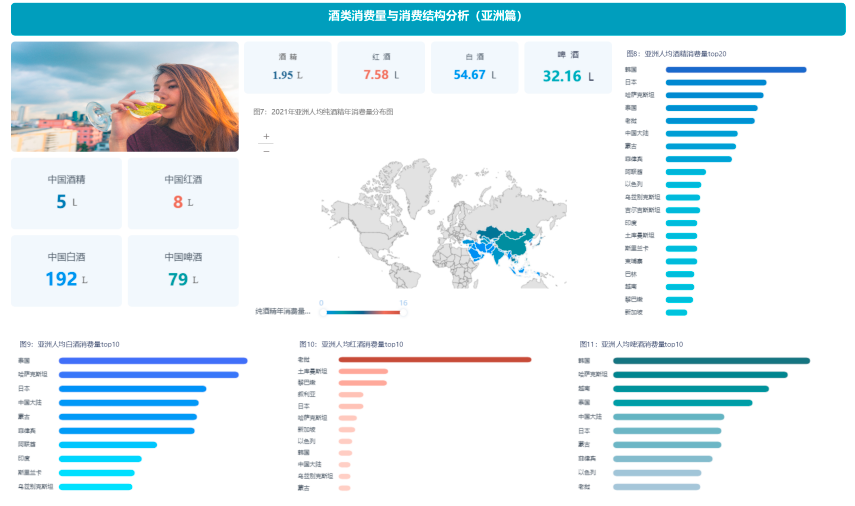
Task: Click the longest red bar in the 图10 chart
Action: pos(435,359)
